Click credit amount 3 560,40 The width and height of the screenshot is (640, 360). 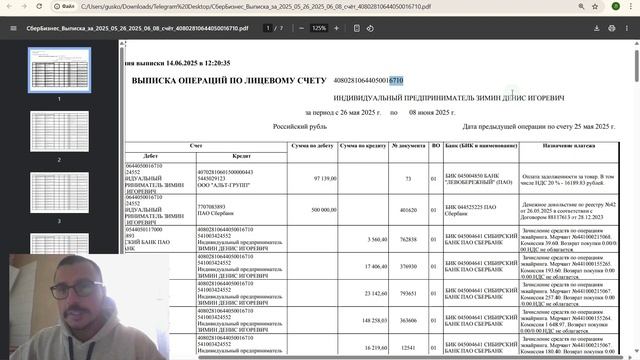pos(377,239)
